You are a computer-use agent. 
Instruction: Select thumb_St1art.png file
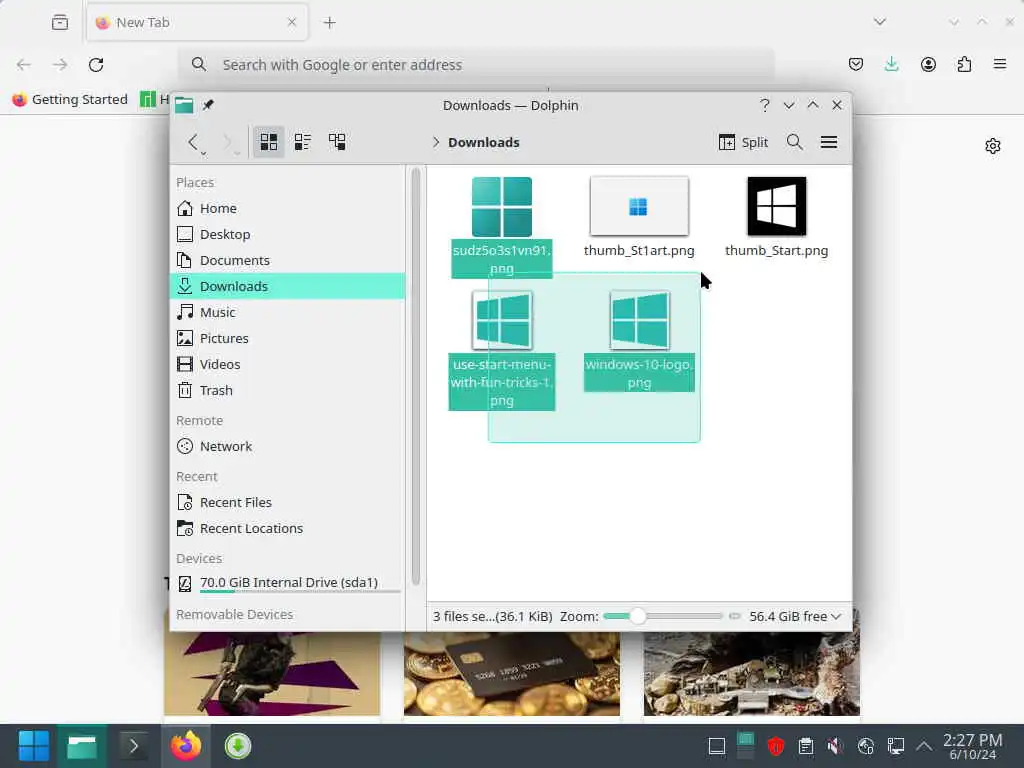pyautogui.click(x=639, y=217)
